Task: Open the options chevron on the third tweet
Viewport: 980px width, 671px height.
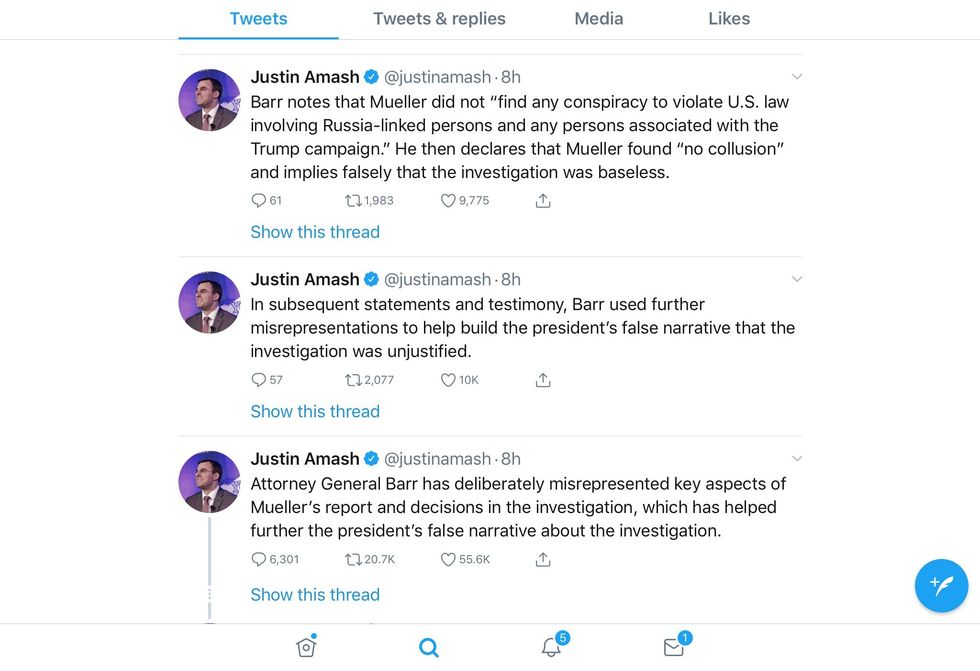Action: click(x=797, y=459)
